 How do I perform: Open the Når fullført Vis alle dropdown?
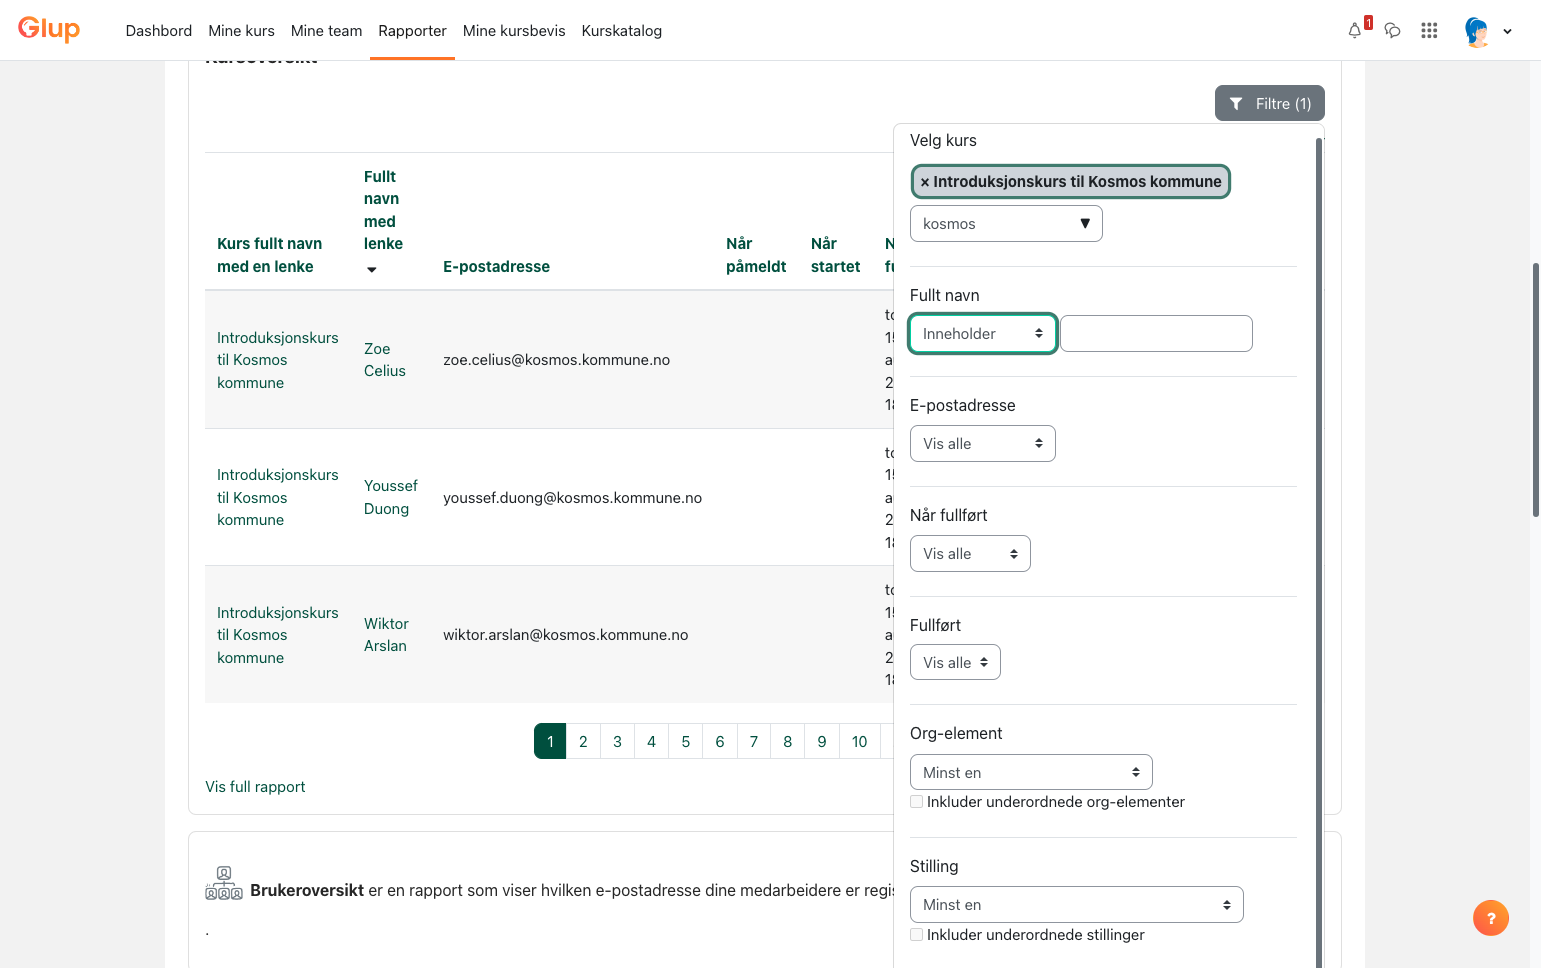970,554
